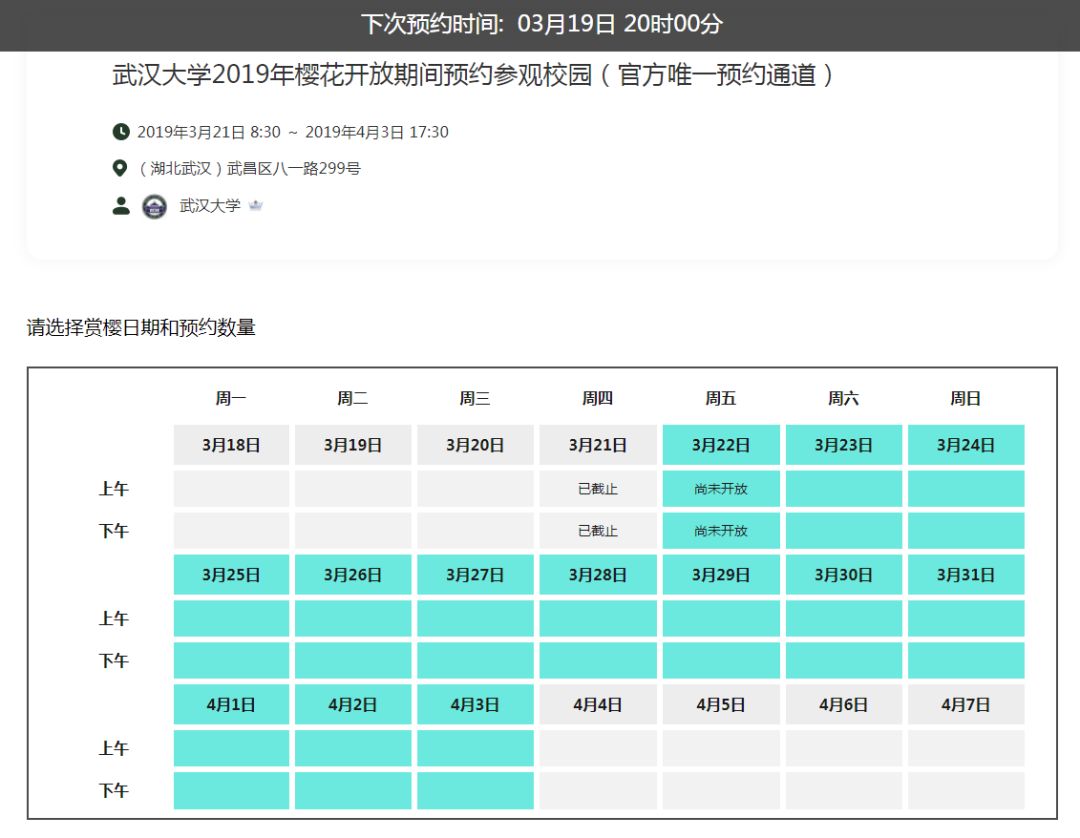Click the disabled 3月19日 date header
This screenshot has width=1080, height=838.
coord(353,445)
